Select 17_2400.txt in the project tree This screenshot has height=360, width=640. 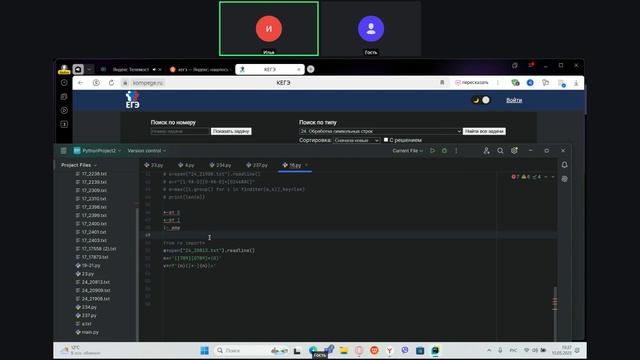[x=91, y=224]
